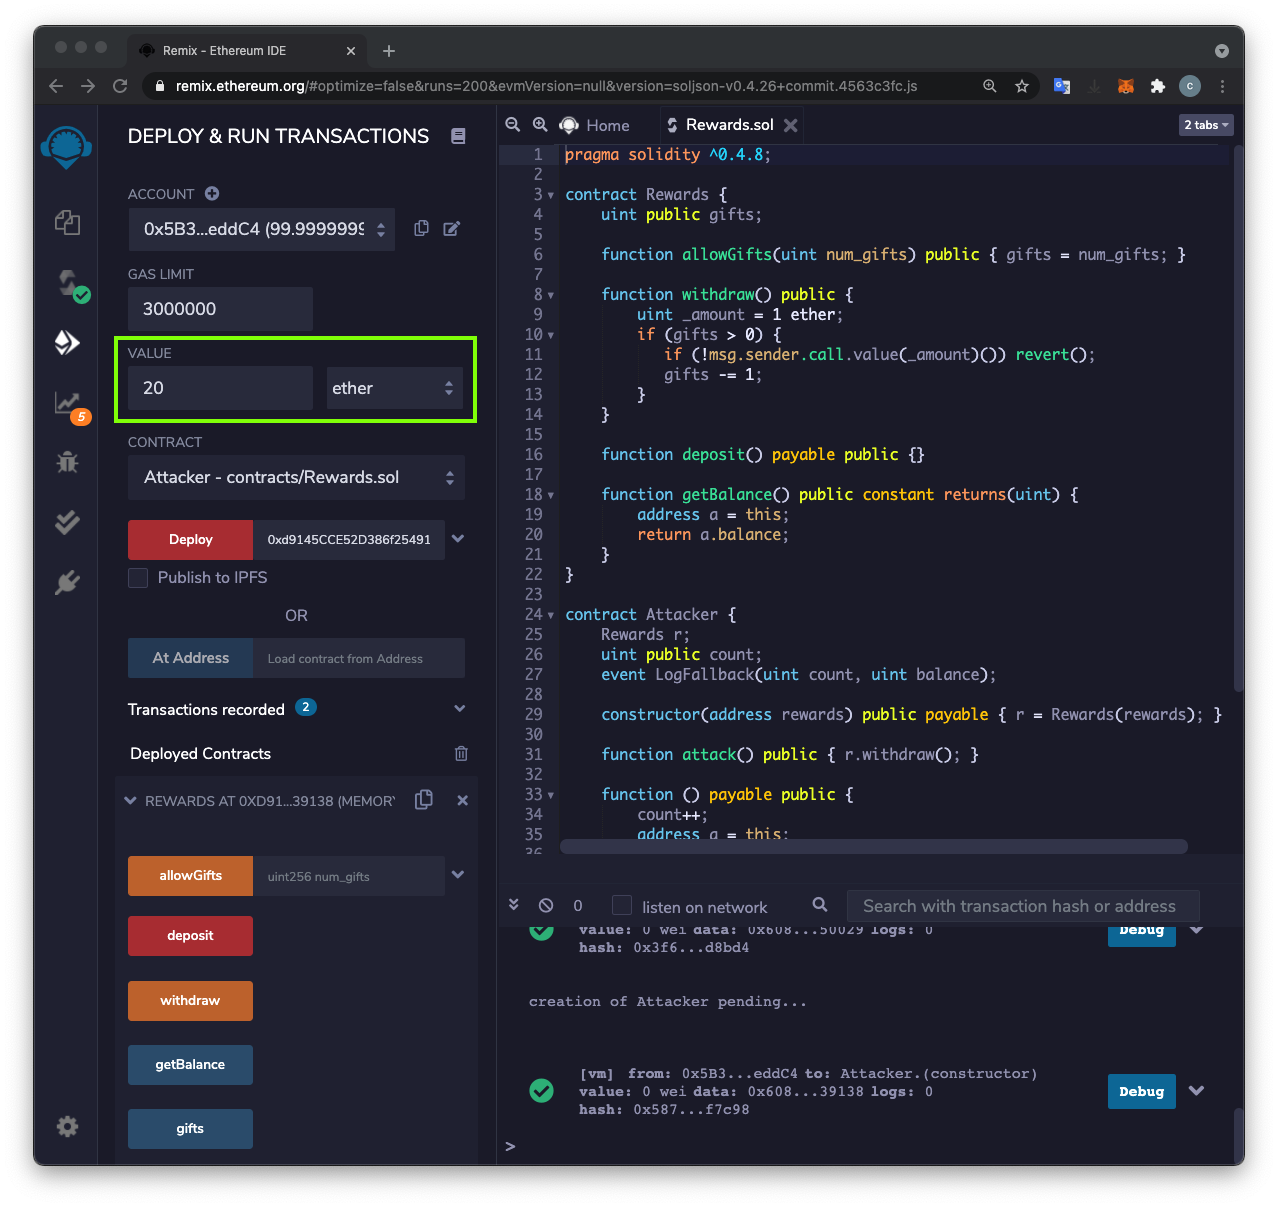Screen dimensions: 1278x1207
Task: Call the allowGifts function button
Action: pos(190,876)
